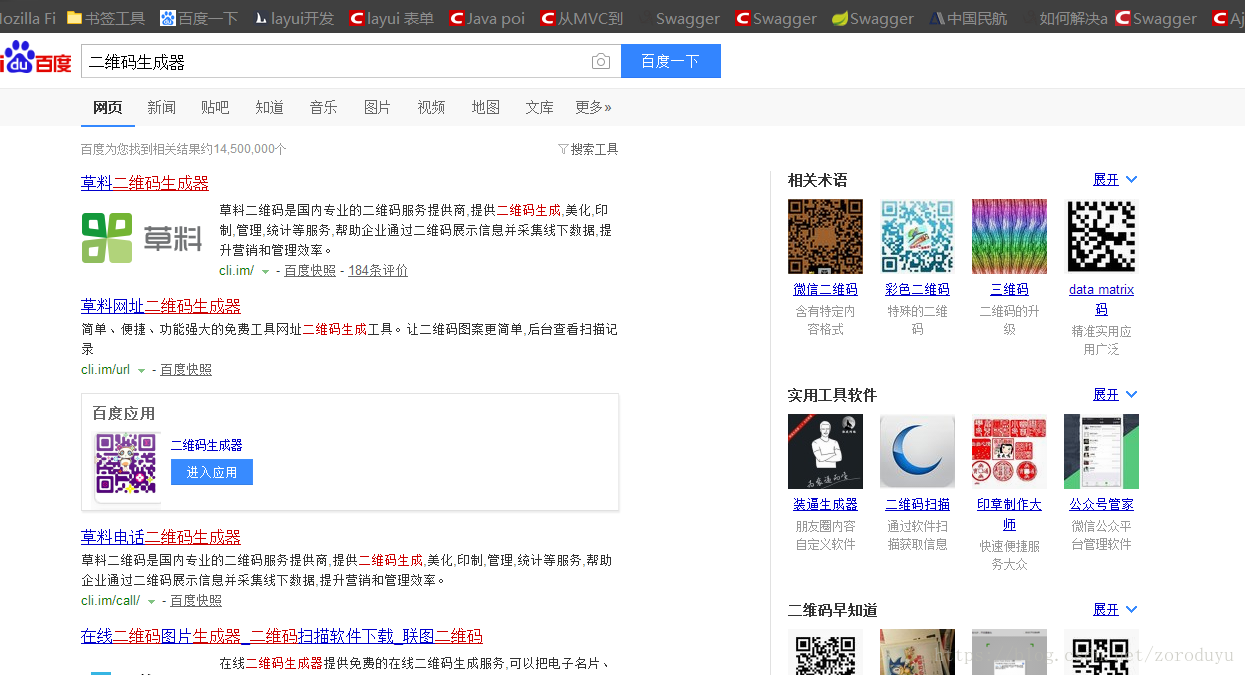Screen dimensions: 1245x675
Task: Switch to the 地图 tab
Action: click(485, 107)
